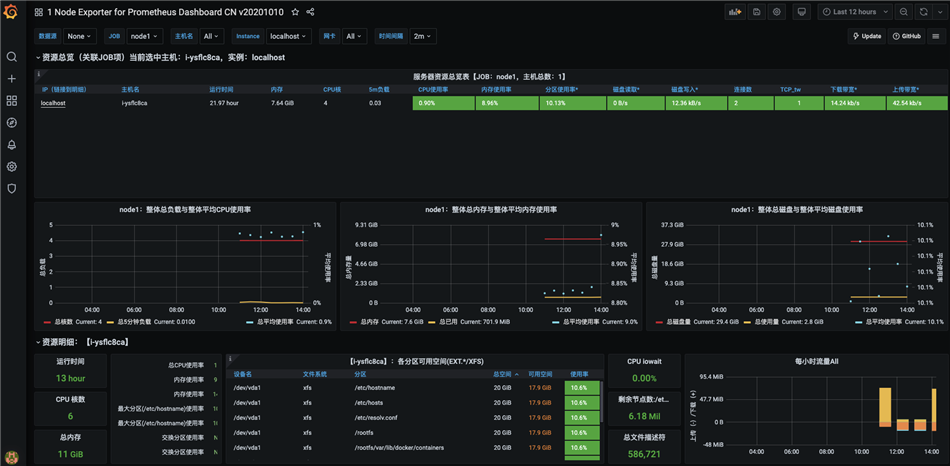950x466 pixels.
Task: Click the info corner of partition space panel
Action: click(230, 358)
